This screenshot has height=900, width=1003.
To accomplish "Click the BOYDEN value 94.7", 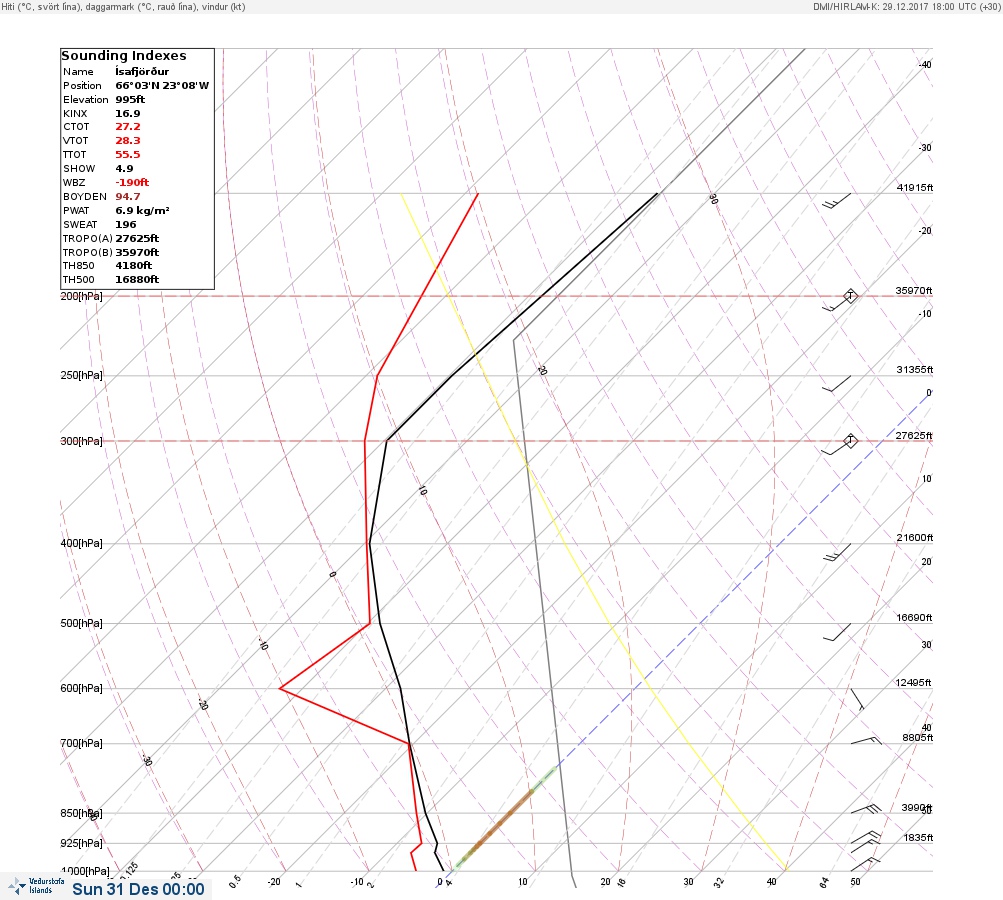I will pyautogui.click(x=127, y=196).
